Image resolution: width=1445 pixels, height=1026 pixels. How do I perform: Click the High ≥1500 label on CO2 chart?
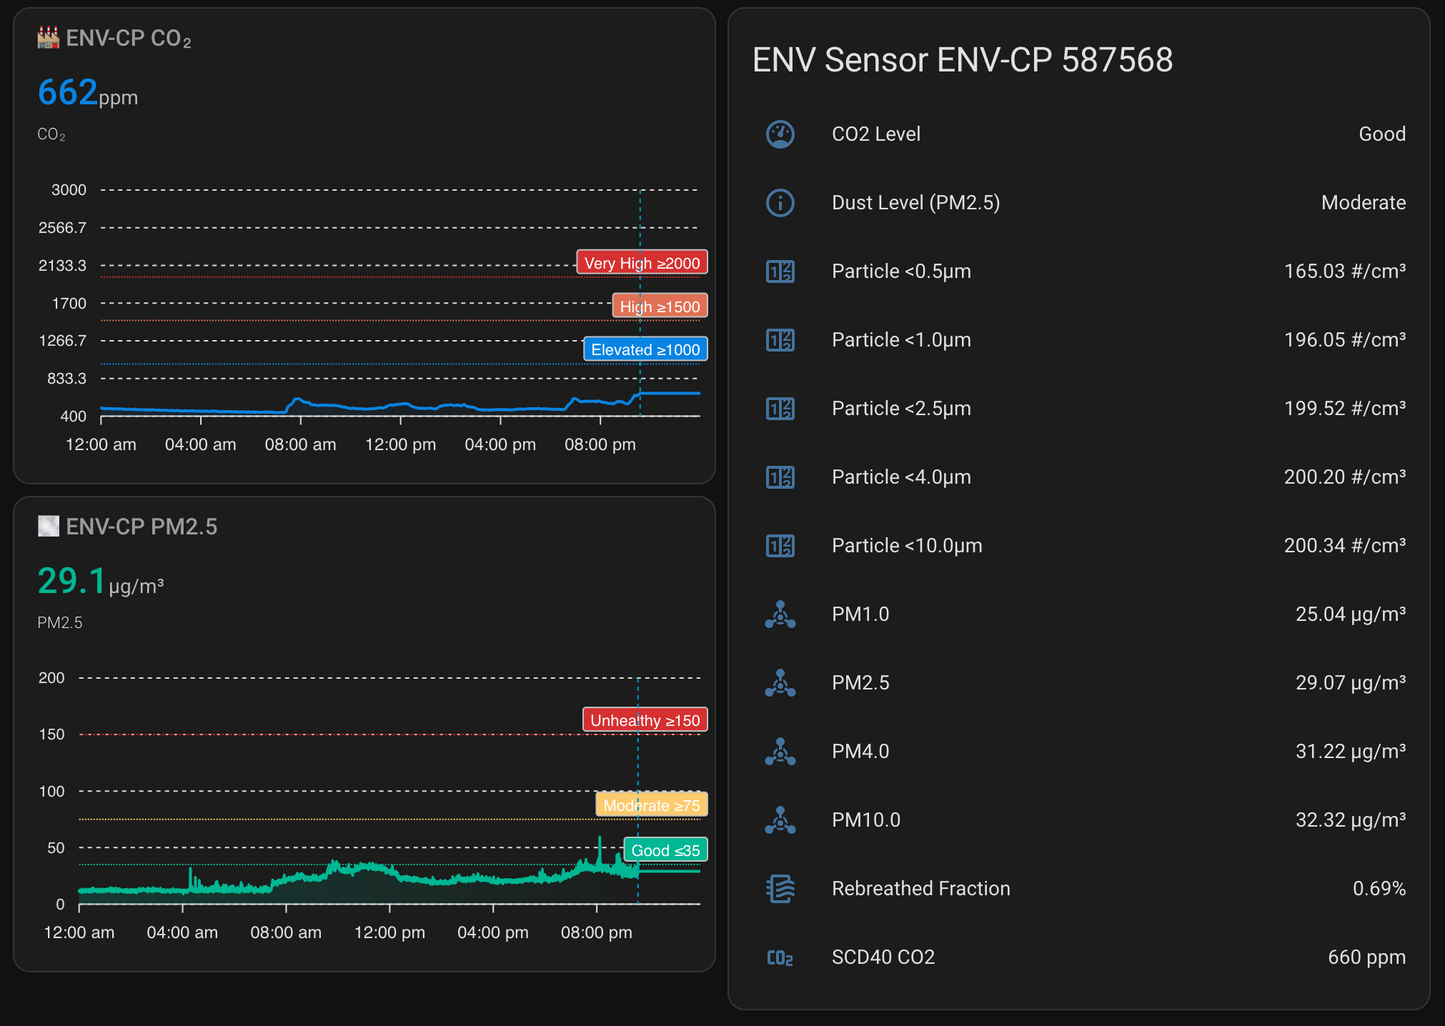(x=659, y=305)
